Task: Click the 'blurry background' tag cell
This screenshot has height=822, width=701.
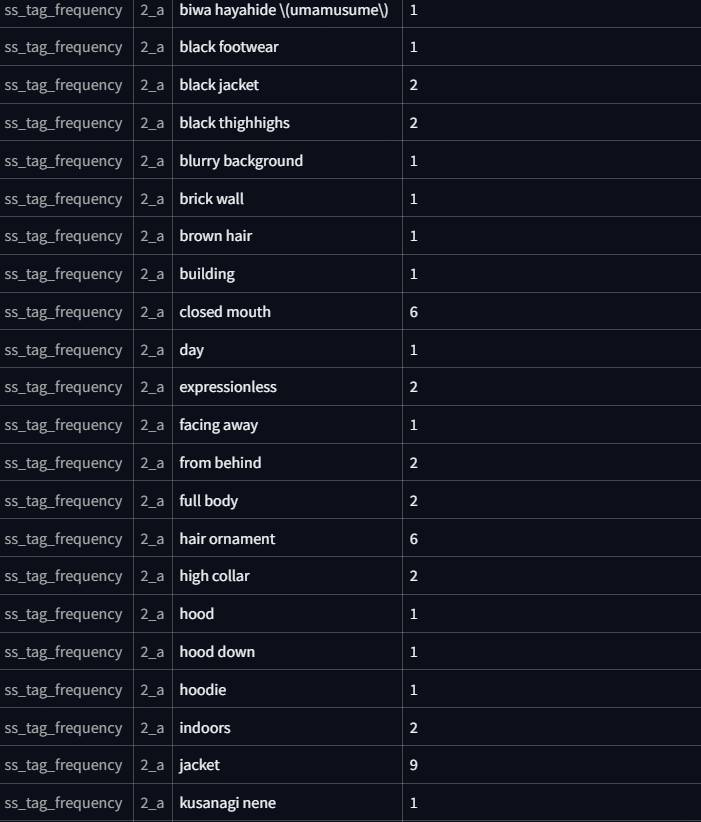Action: click(x=241, y=161)
